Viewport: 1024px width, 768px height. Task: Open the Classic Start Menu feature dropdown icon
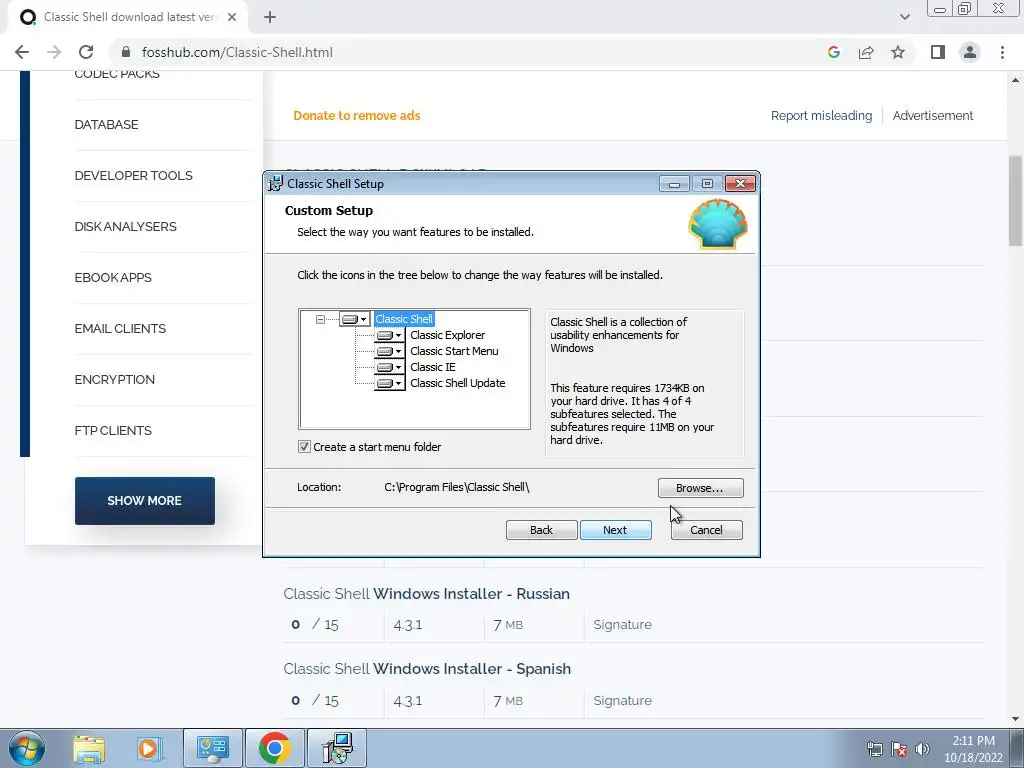pyautogui.click(x=389, y=351)
